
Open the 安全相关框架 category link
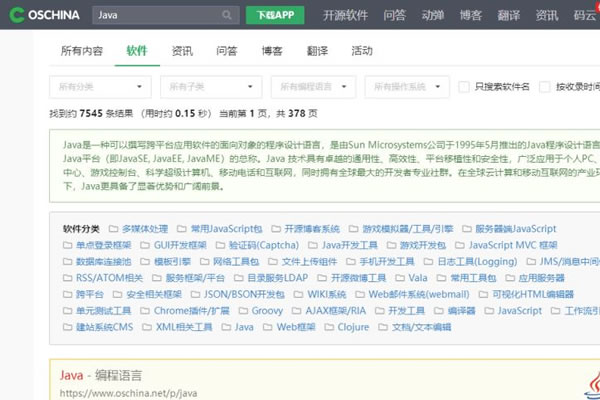(154, 294)
